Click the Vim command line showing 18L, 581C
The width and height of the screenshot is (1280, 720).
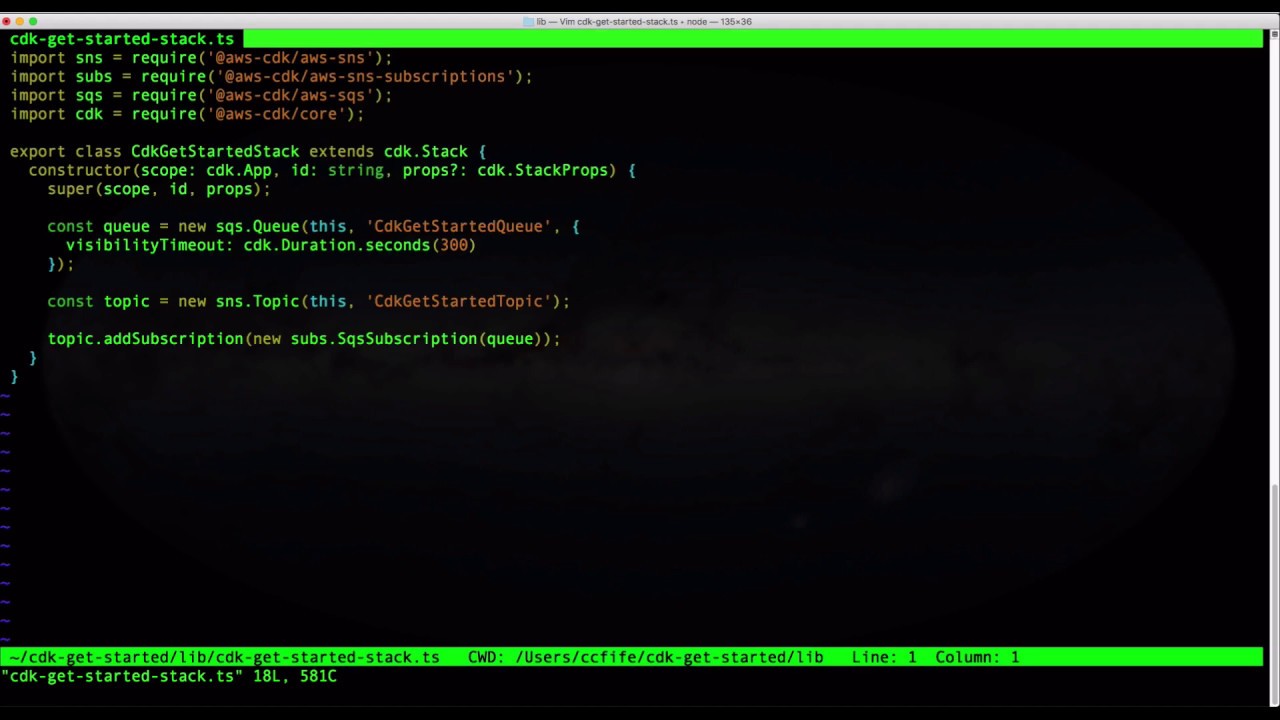point(170,676)
